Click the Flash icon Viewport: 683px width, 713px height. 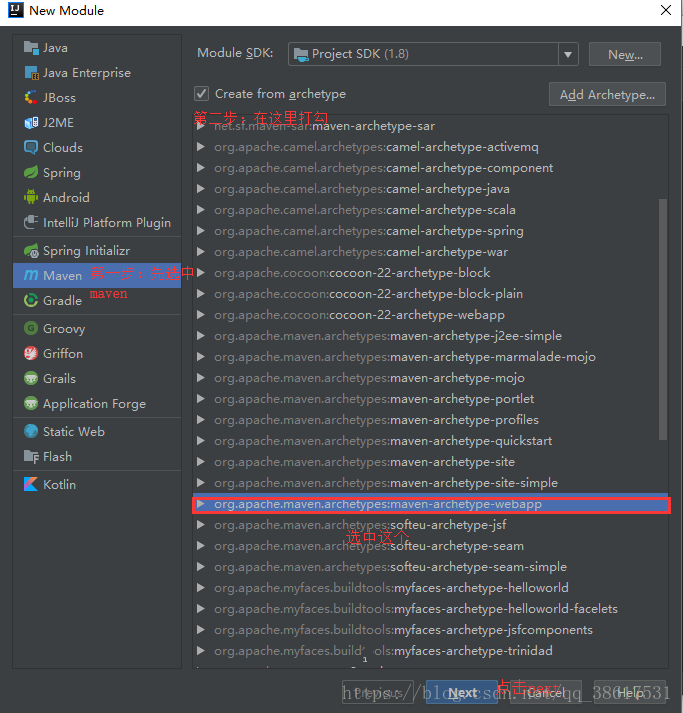click(x=31, y=457)
